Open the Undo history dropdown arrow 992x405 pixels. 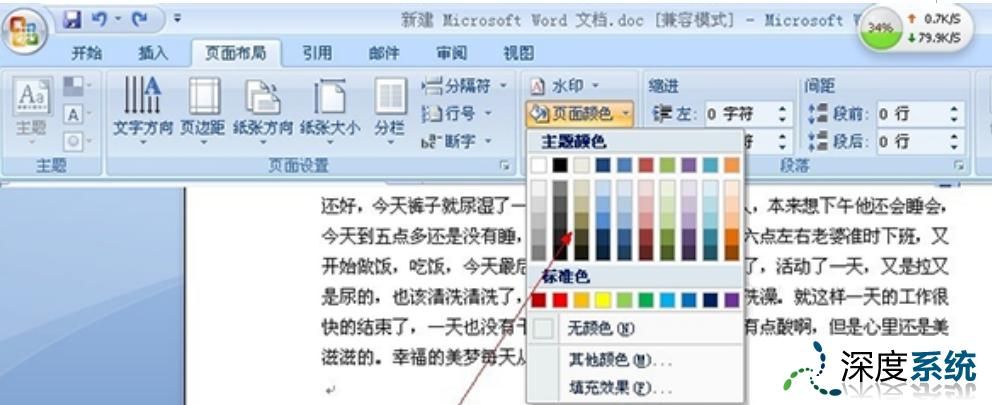click(x=118, y=21)
